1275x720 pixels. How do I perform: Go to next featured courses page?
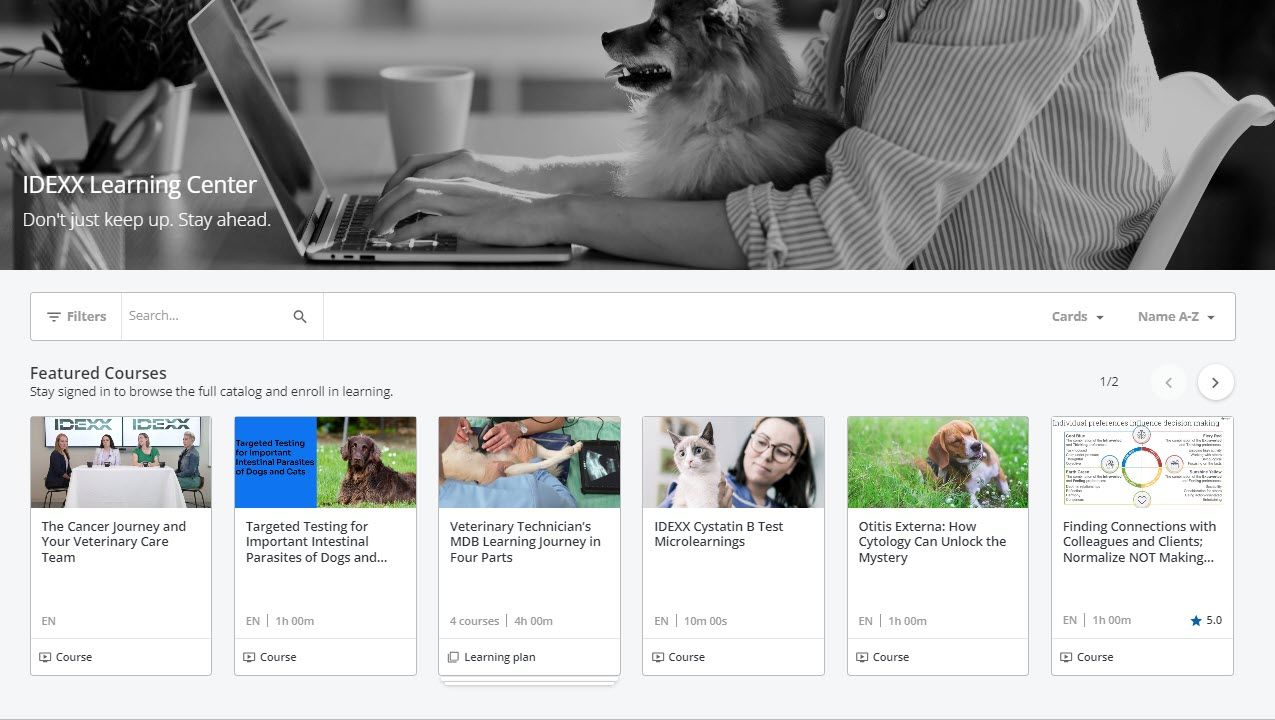point(1215,382)
